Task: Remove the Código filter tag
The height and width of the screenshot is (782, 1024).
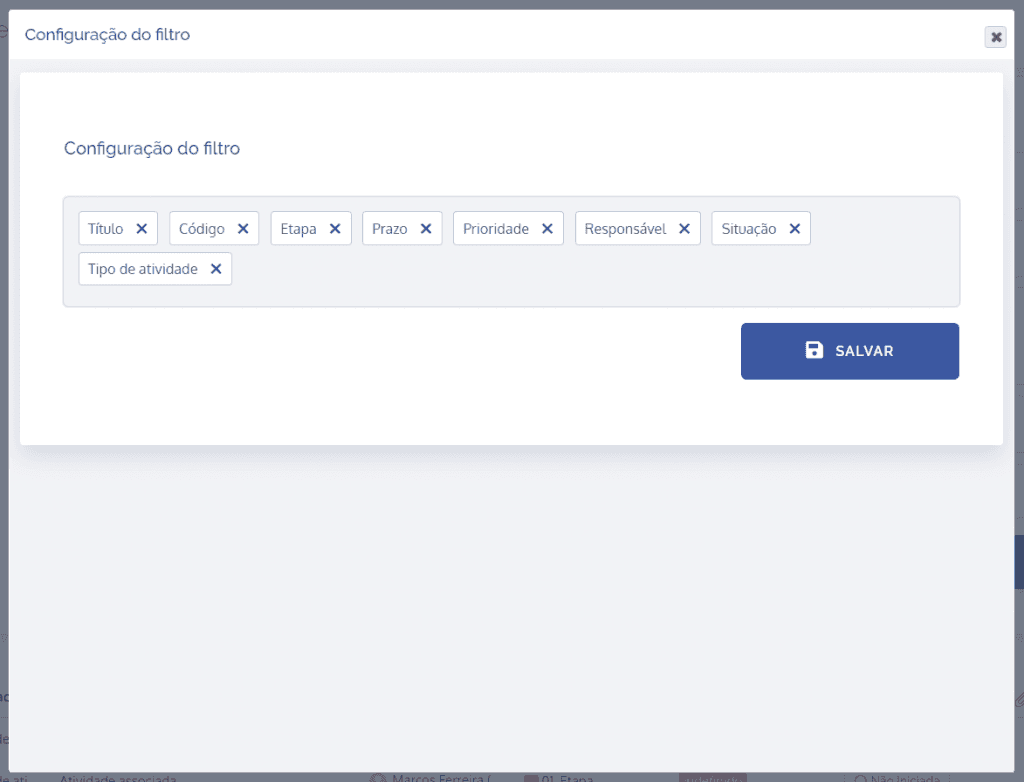Action: (243, 229)
